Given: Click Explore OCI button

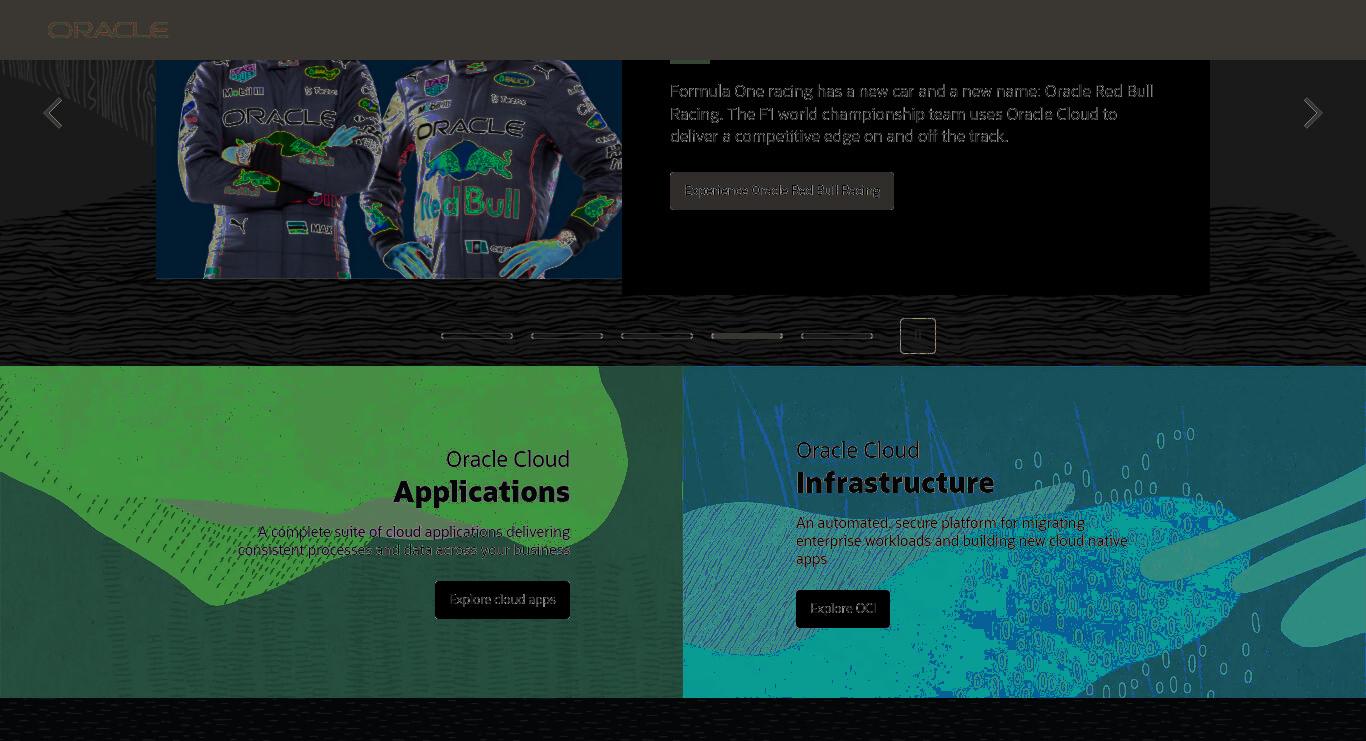Looking at the screenshot, I should click(843, 609).
